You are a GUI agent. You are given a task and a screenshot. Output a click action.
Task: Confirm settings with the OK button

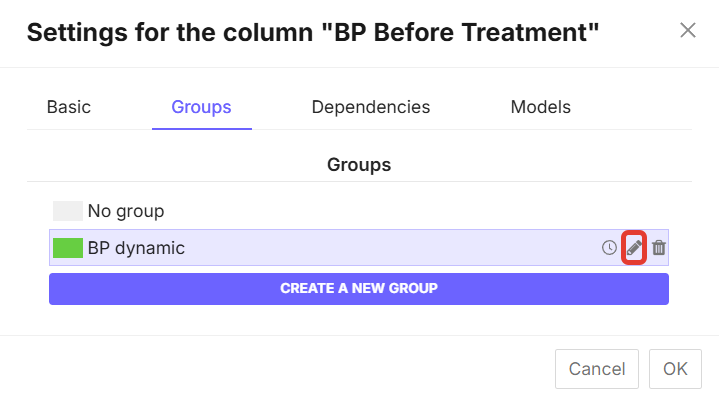[x=675, y=369]
